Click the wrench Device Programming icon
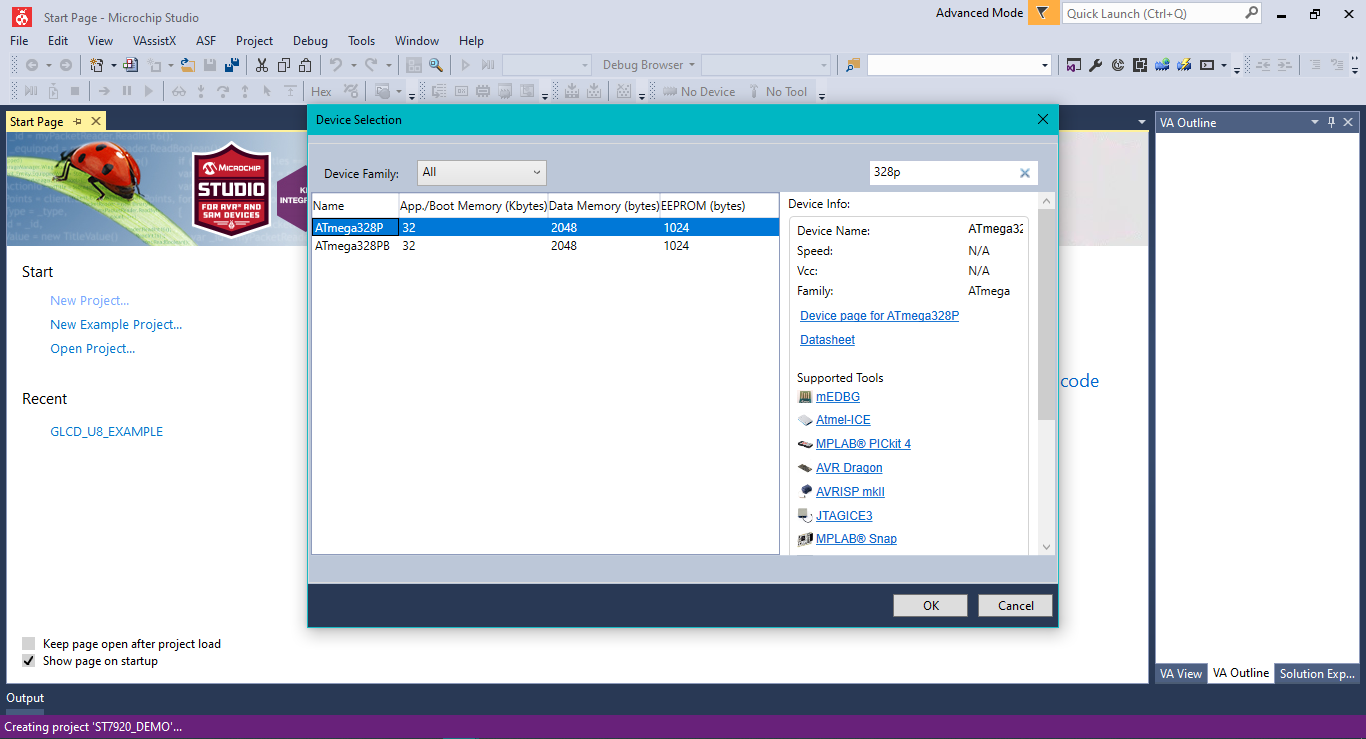The image size is (1366, 739). point(1095,65)
